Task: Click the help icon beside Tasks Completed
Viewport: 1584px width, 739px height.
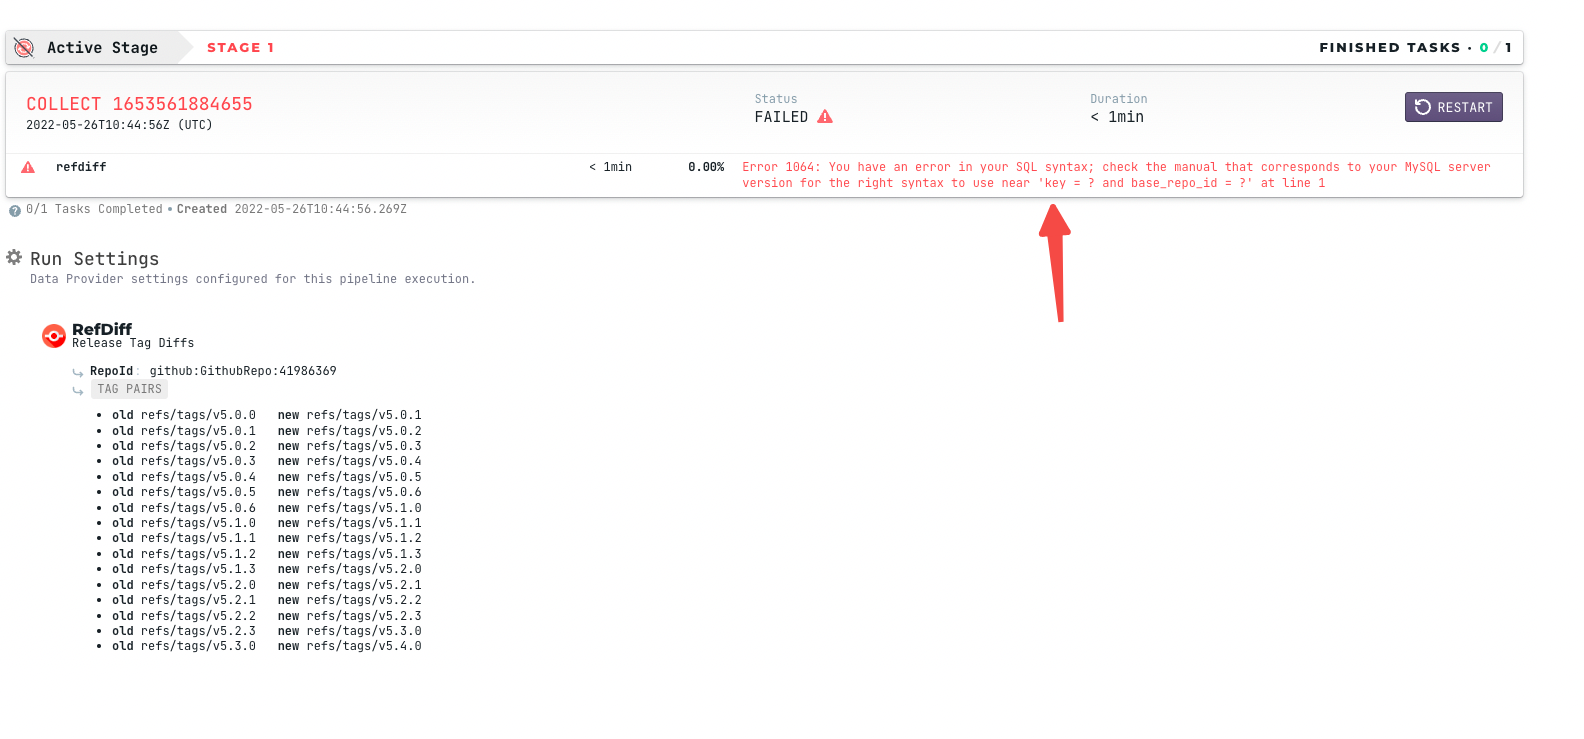Action: click(15, 210)
